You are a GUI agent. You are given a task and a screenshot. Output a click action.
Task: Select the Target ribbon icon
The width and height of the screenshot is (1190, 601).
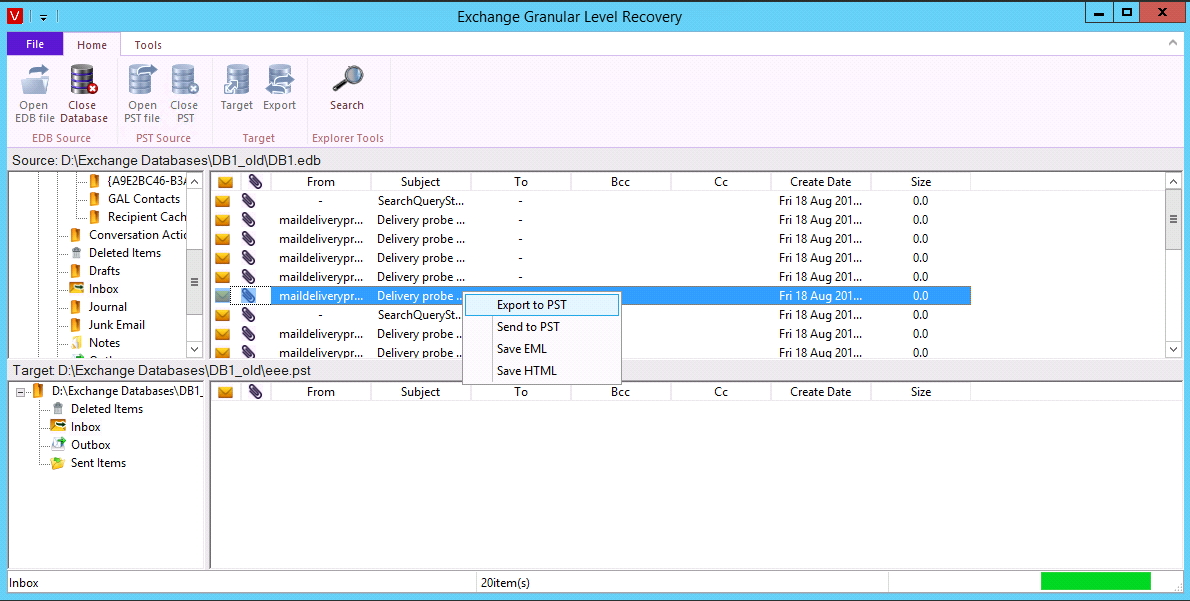[x=237, y=88]
